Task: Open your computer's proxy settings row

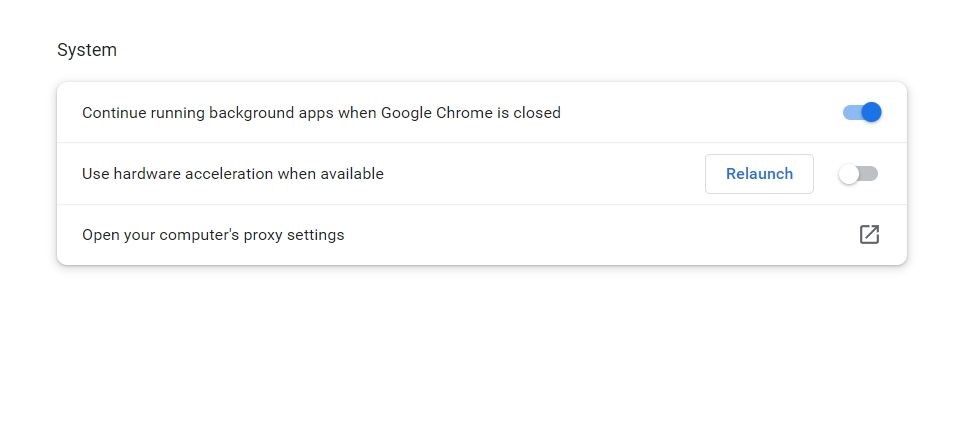Action: 213,235
